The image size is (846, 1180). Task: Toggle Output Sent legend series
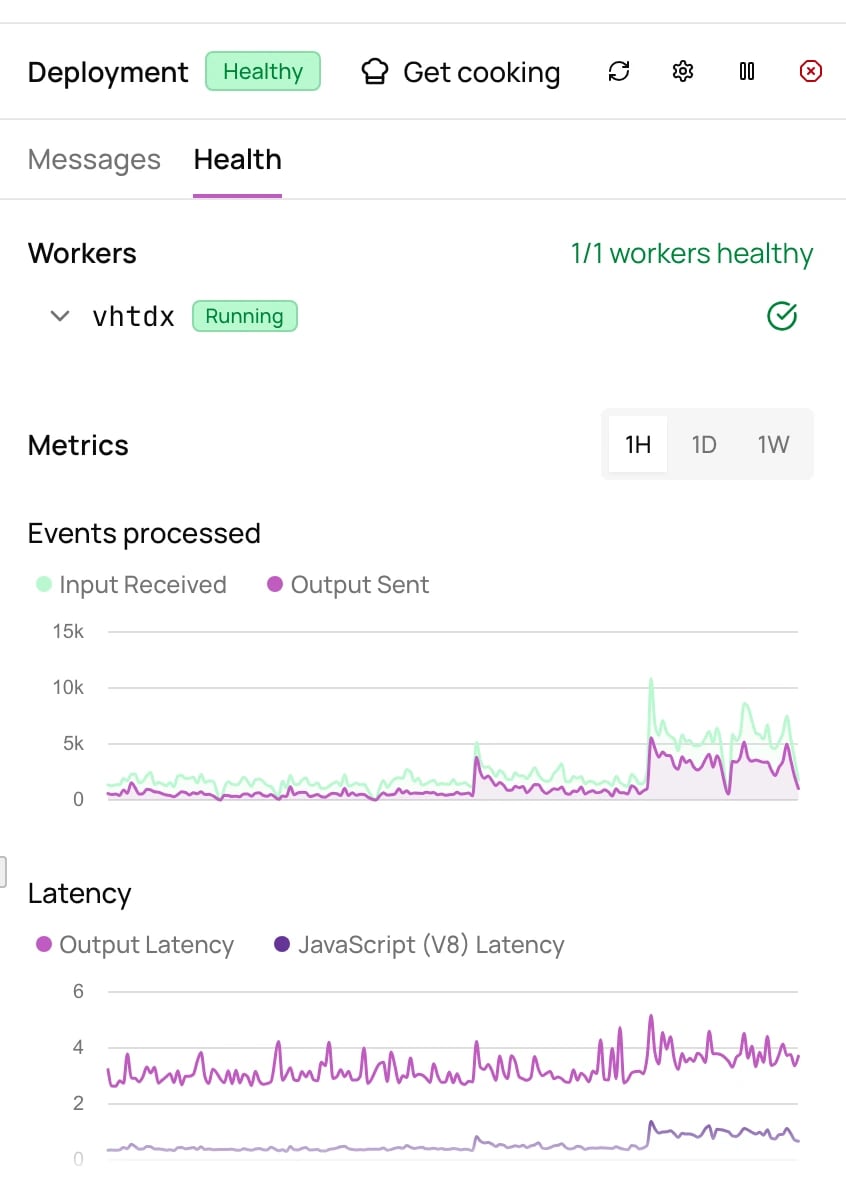tap(348, 585)
